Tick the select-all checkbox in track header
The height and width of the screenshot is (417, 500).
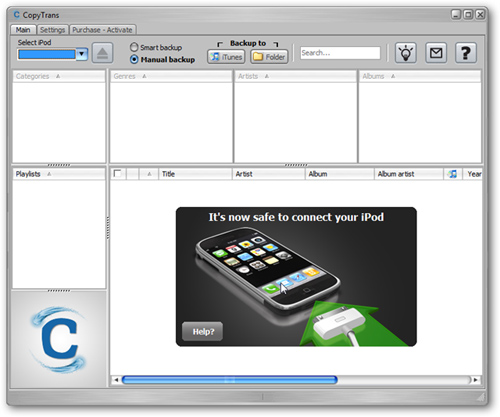[117, 173]
